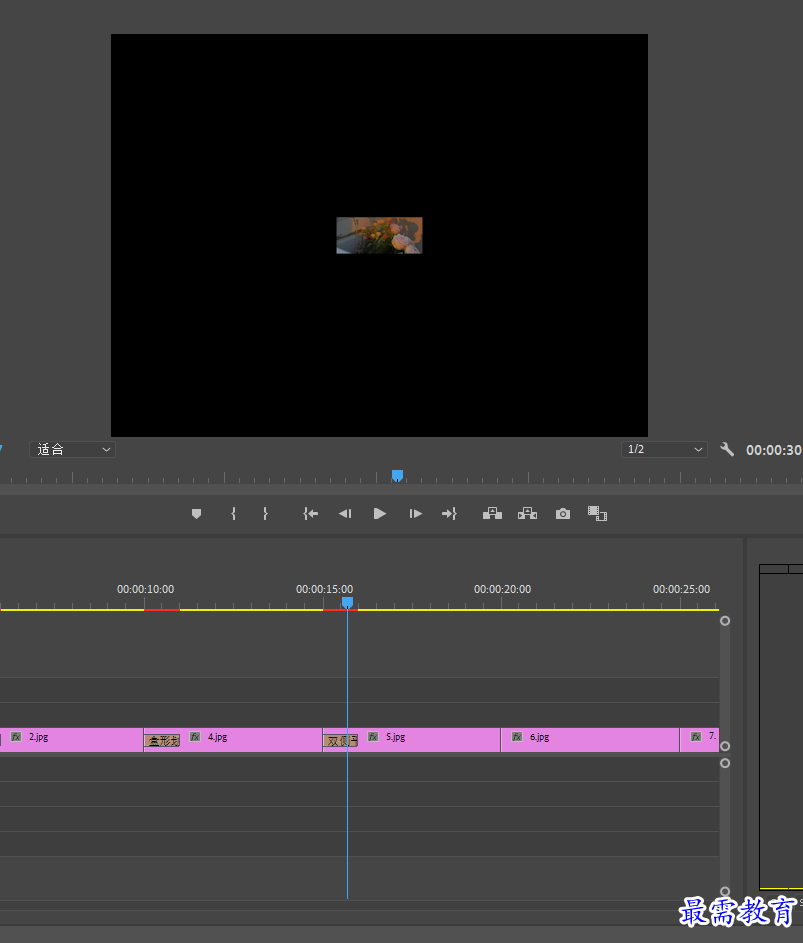803x943 pixels.
Task: Click the Mark In bracket button
Action: click(233, 514)
